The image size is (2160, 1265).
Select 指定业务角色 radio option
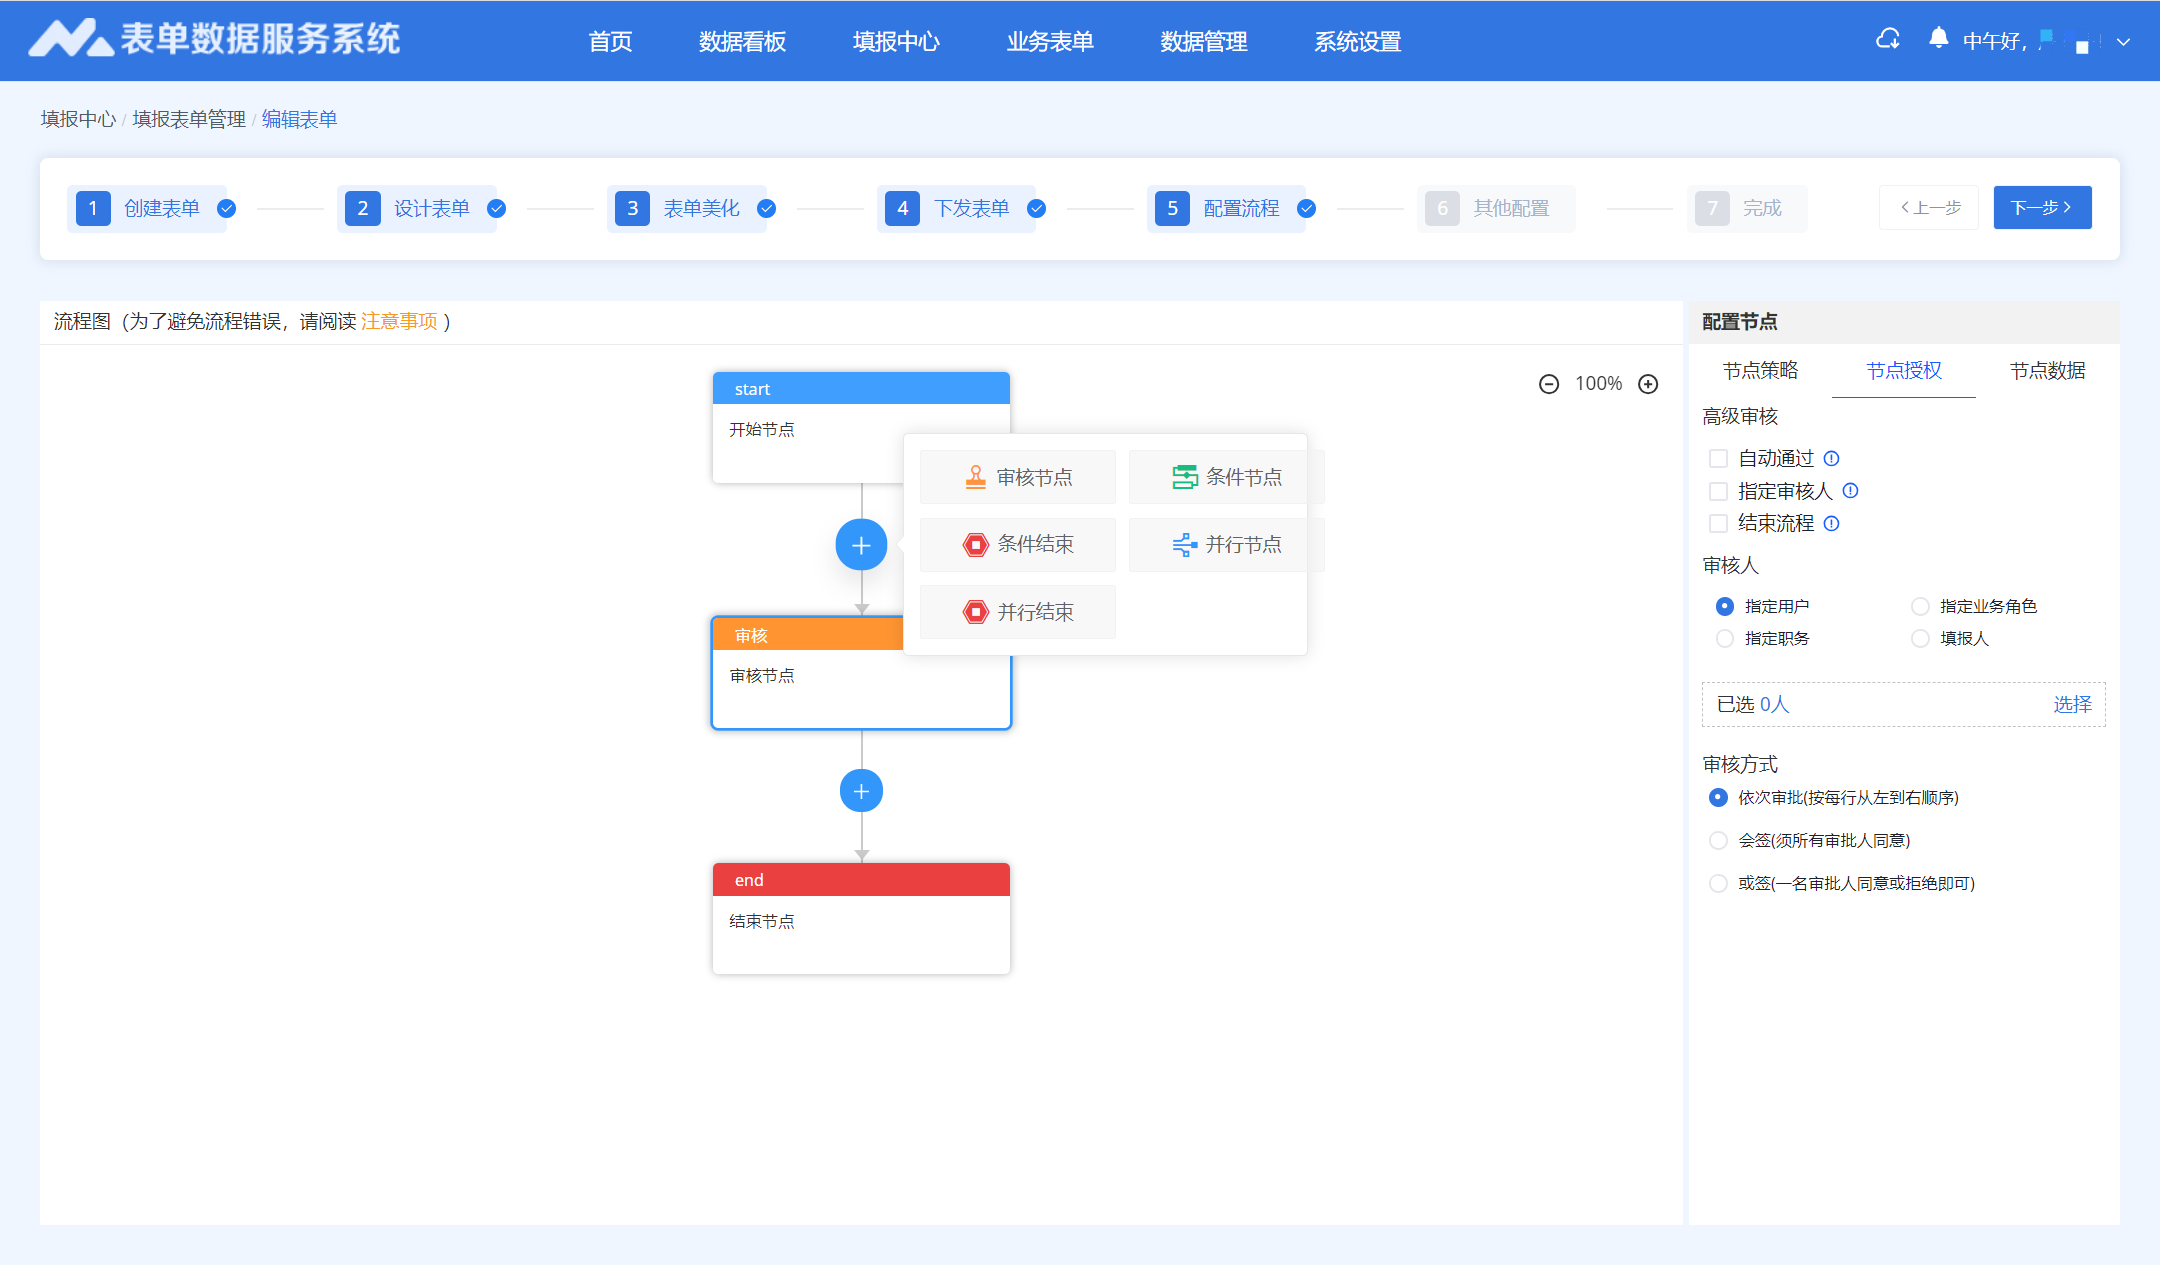click(1920, 606)
